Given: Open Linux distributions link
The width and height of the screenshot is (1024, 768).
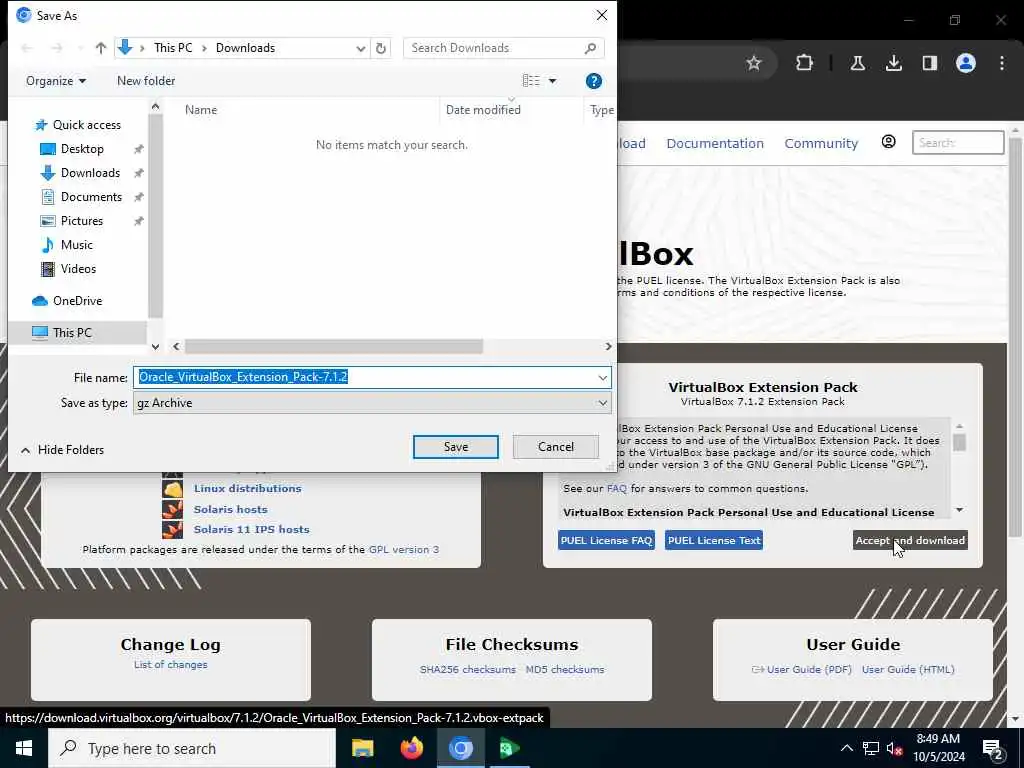Looking at the screenshot, I should click(248, 488).
